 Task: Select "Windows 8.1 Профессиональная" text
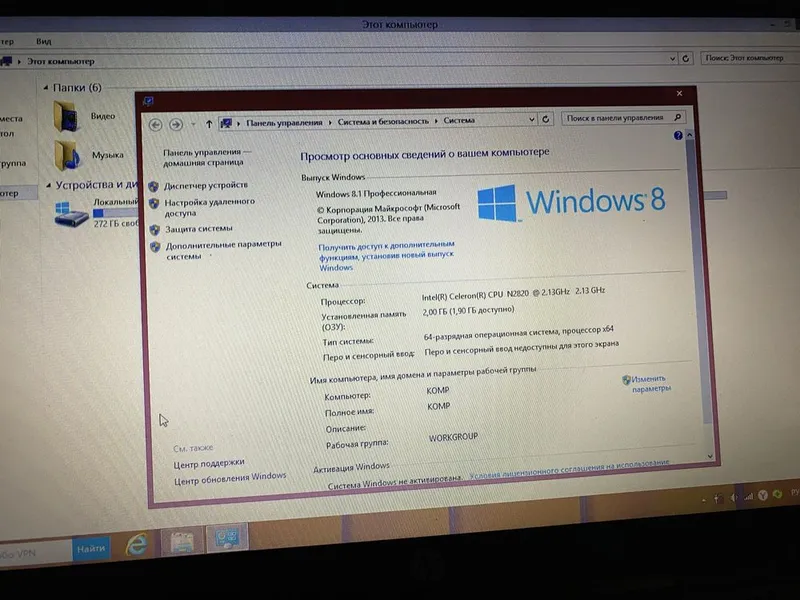click(x=376, y=193)
